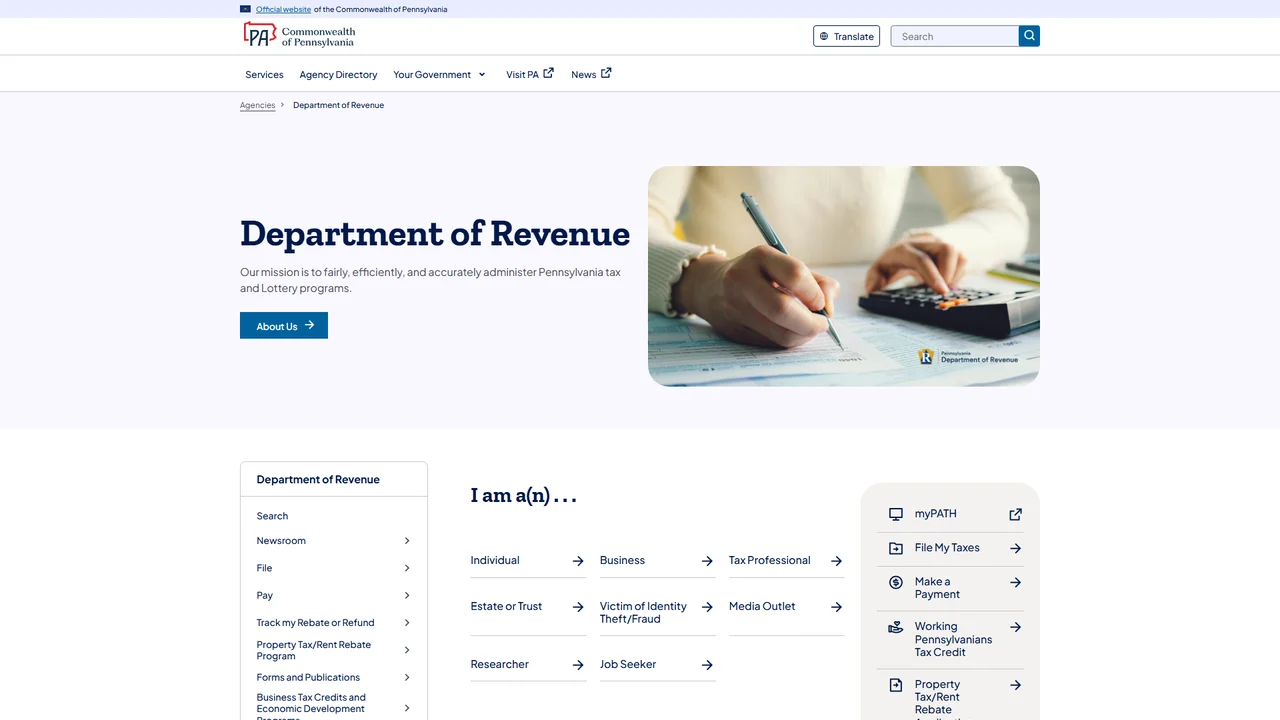Click the hand icon beside Working Pennsylvanians Tax Credit

[x=896, y=627]
